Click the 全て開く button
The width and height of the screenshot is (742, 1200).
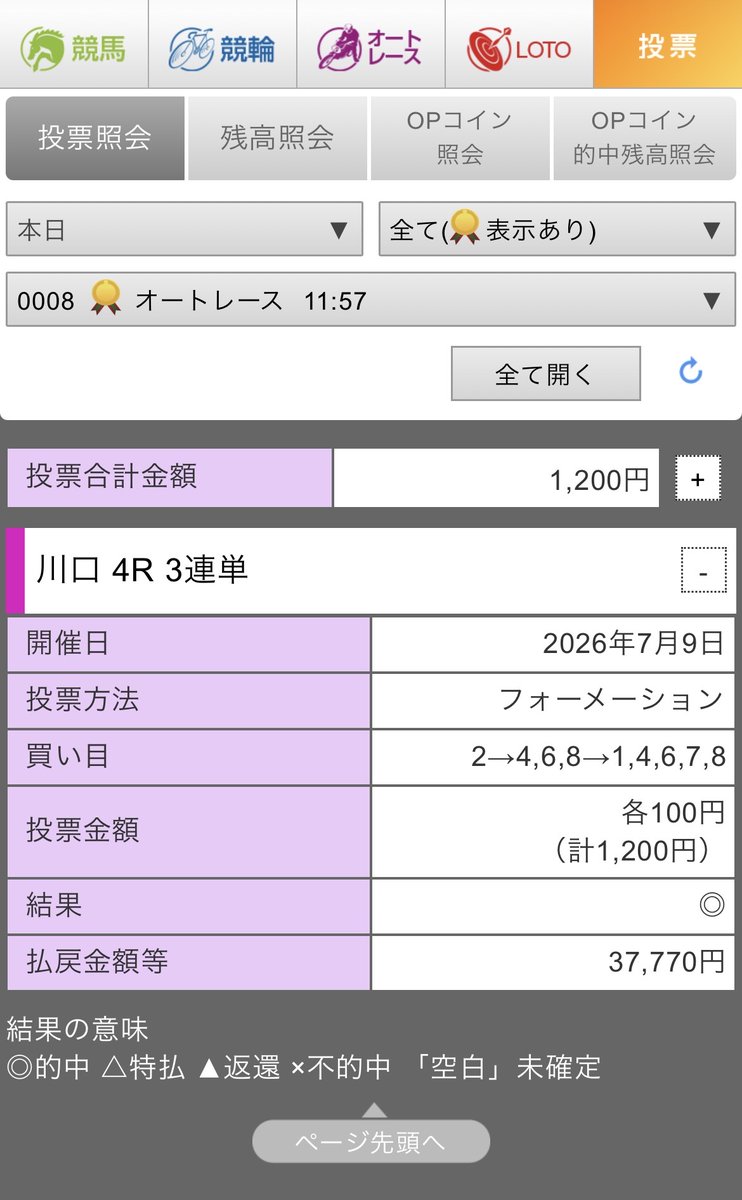click(545, 374)
